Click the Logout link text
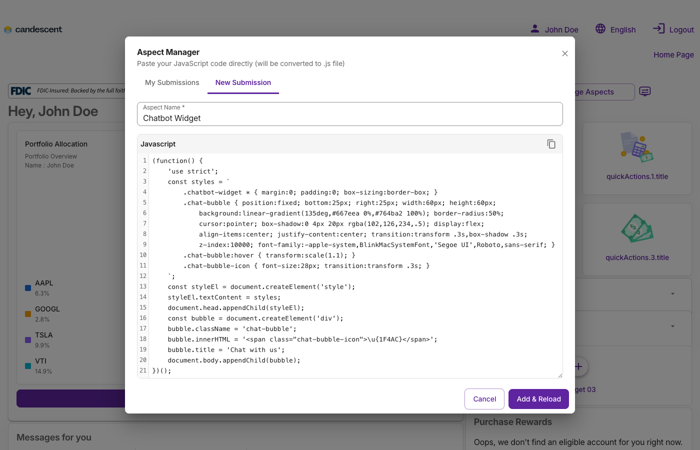This screenshot has height=450, width=700. coord(681,30)
